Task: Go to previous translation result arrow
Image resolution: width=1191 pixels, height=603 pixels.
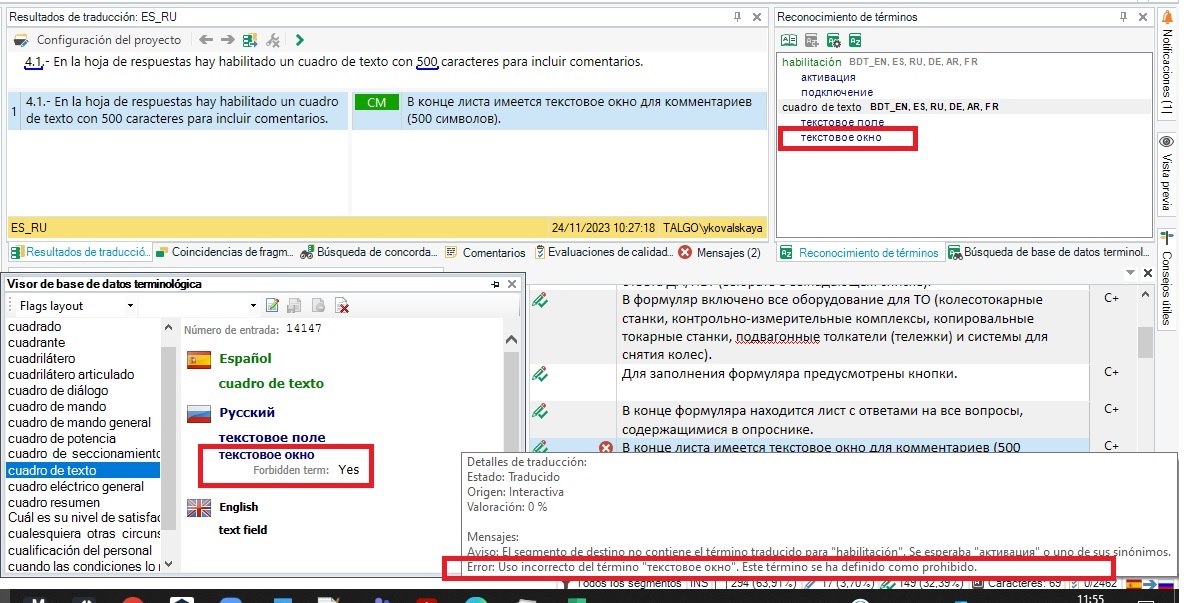Action: 206,40
